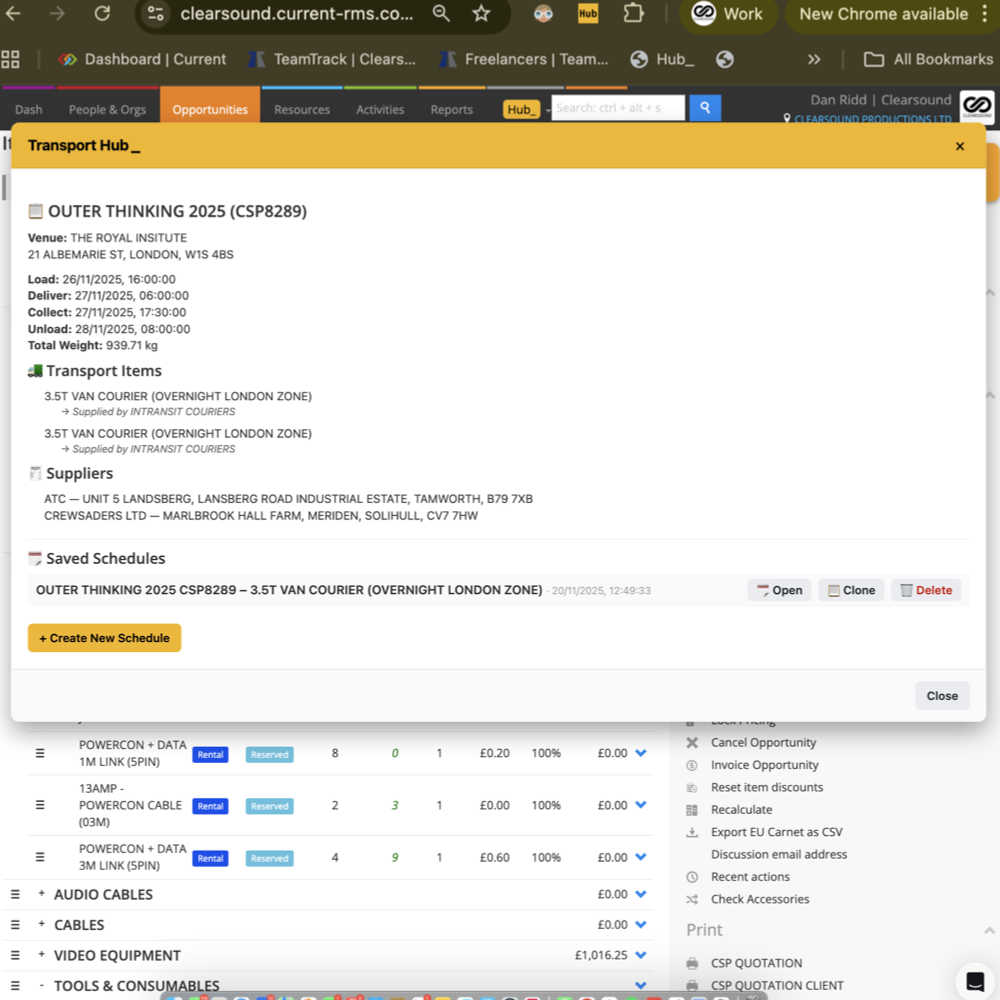Screen dimensions: 1000x1000
Task: Expand row options for 13AMP - POWERCON CABLE
Action: (641, 805)
